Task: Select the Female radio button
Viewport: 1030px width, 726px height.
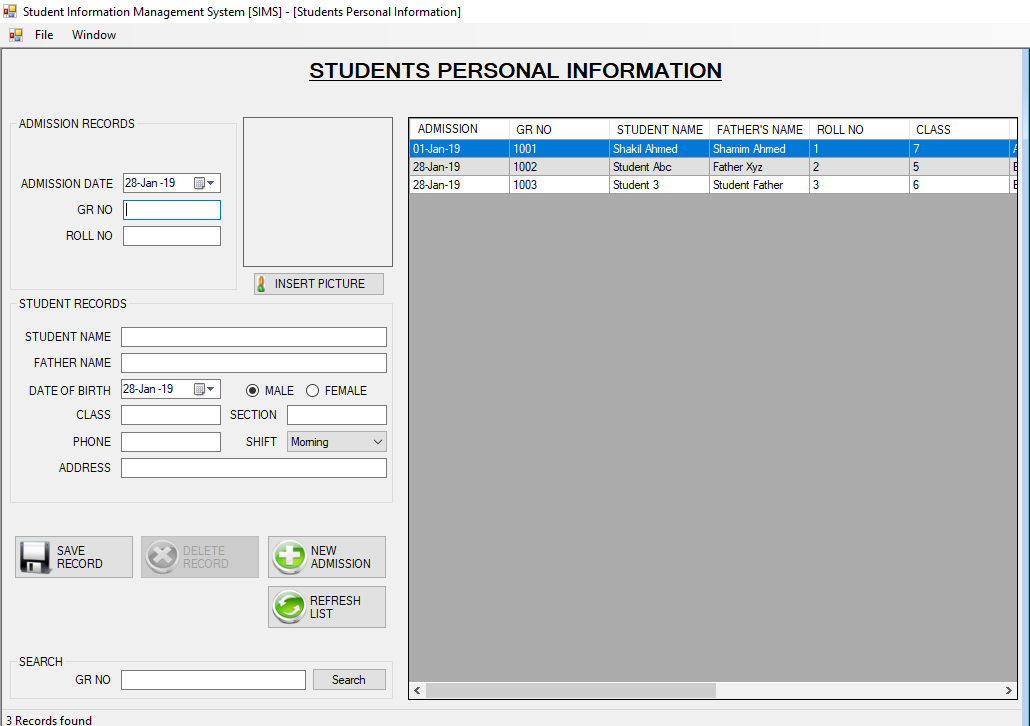Action: pyautogui.click(x=313, y=391)
